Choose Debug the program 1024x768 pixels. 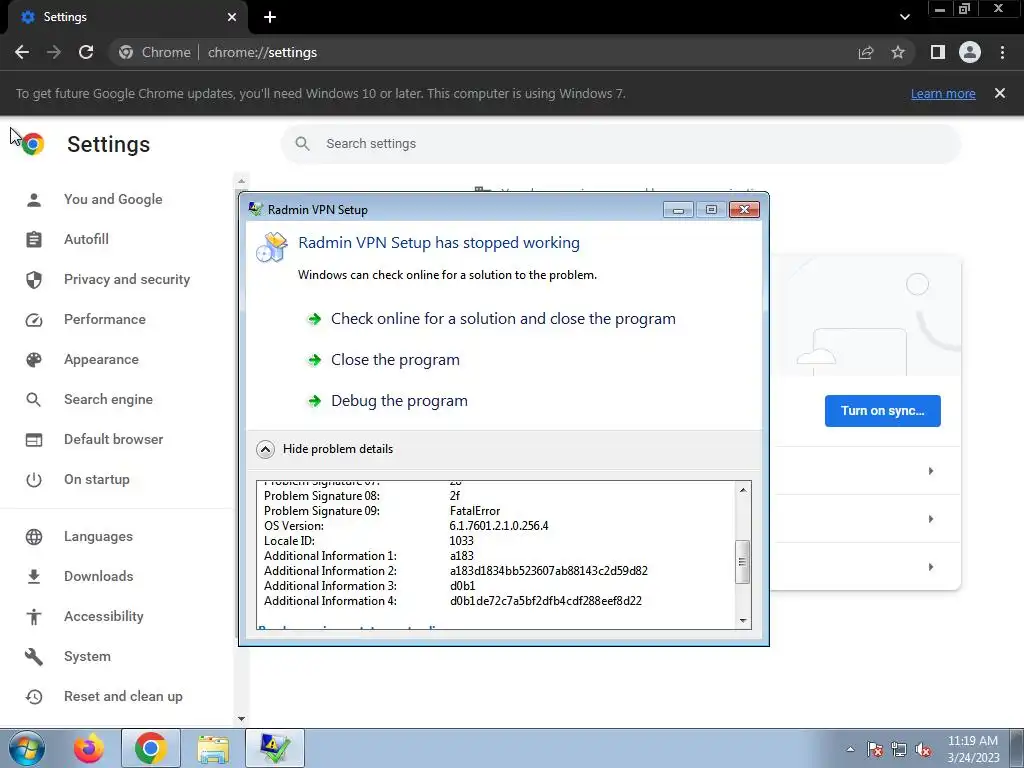pyautogui.click(x=399, y=401)
